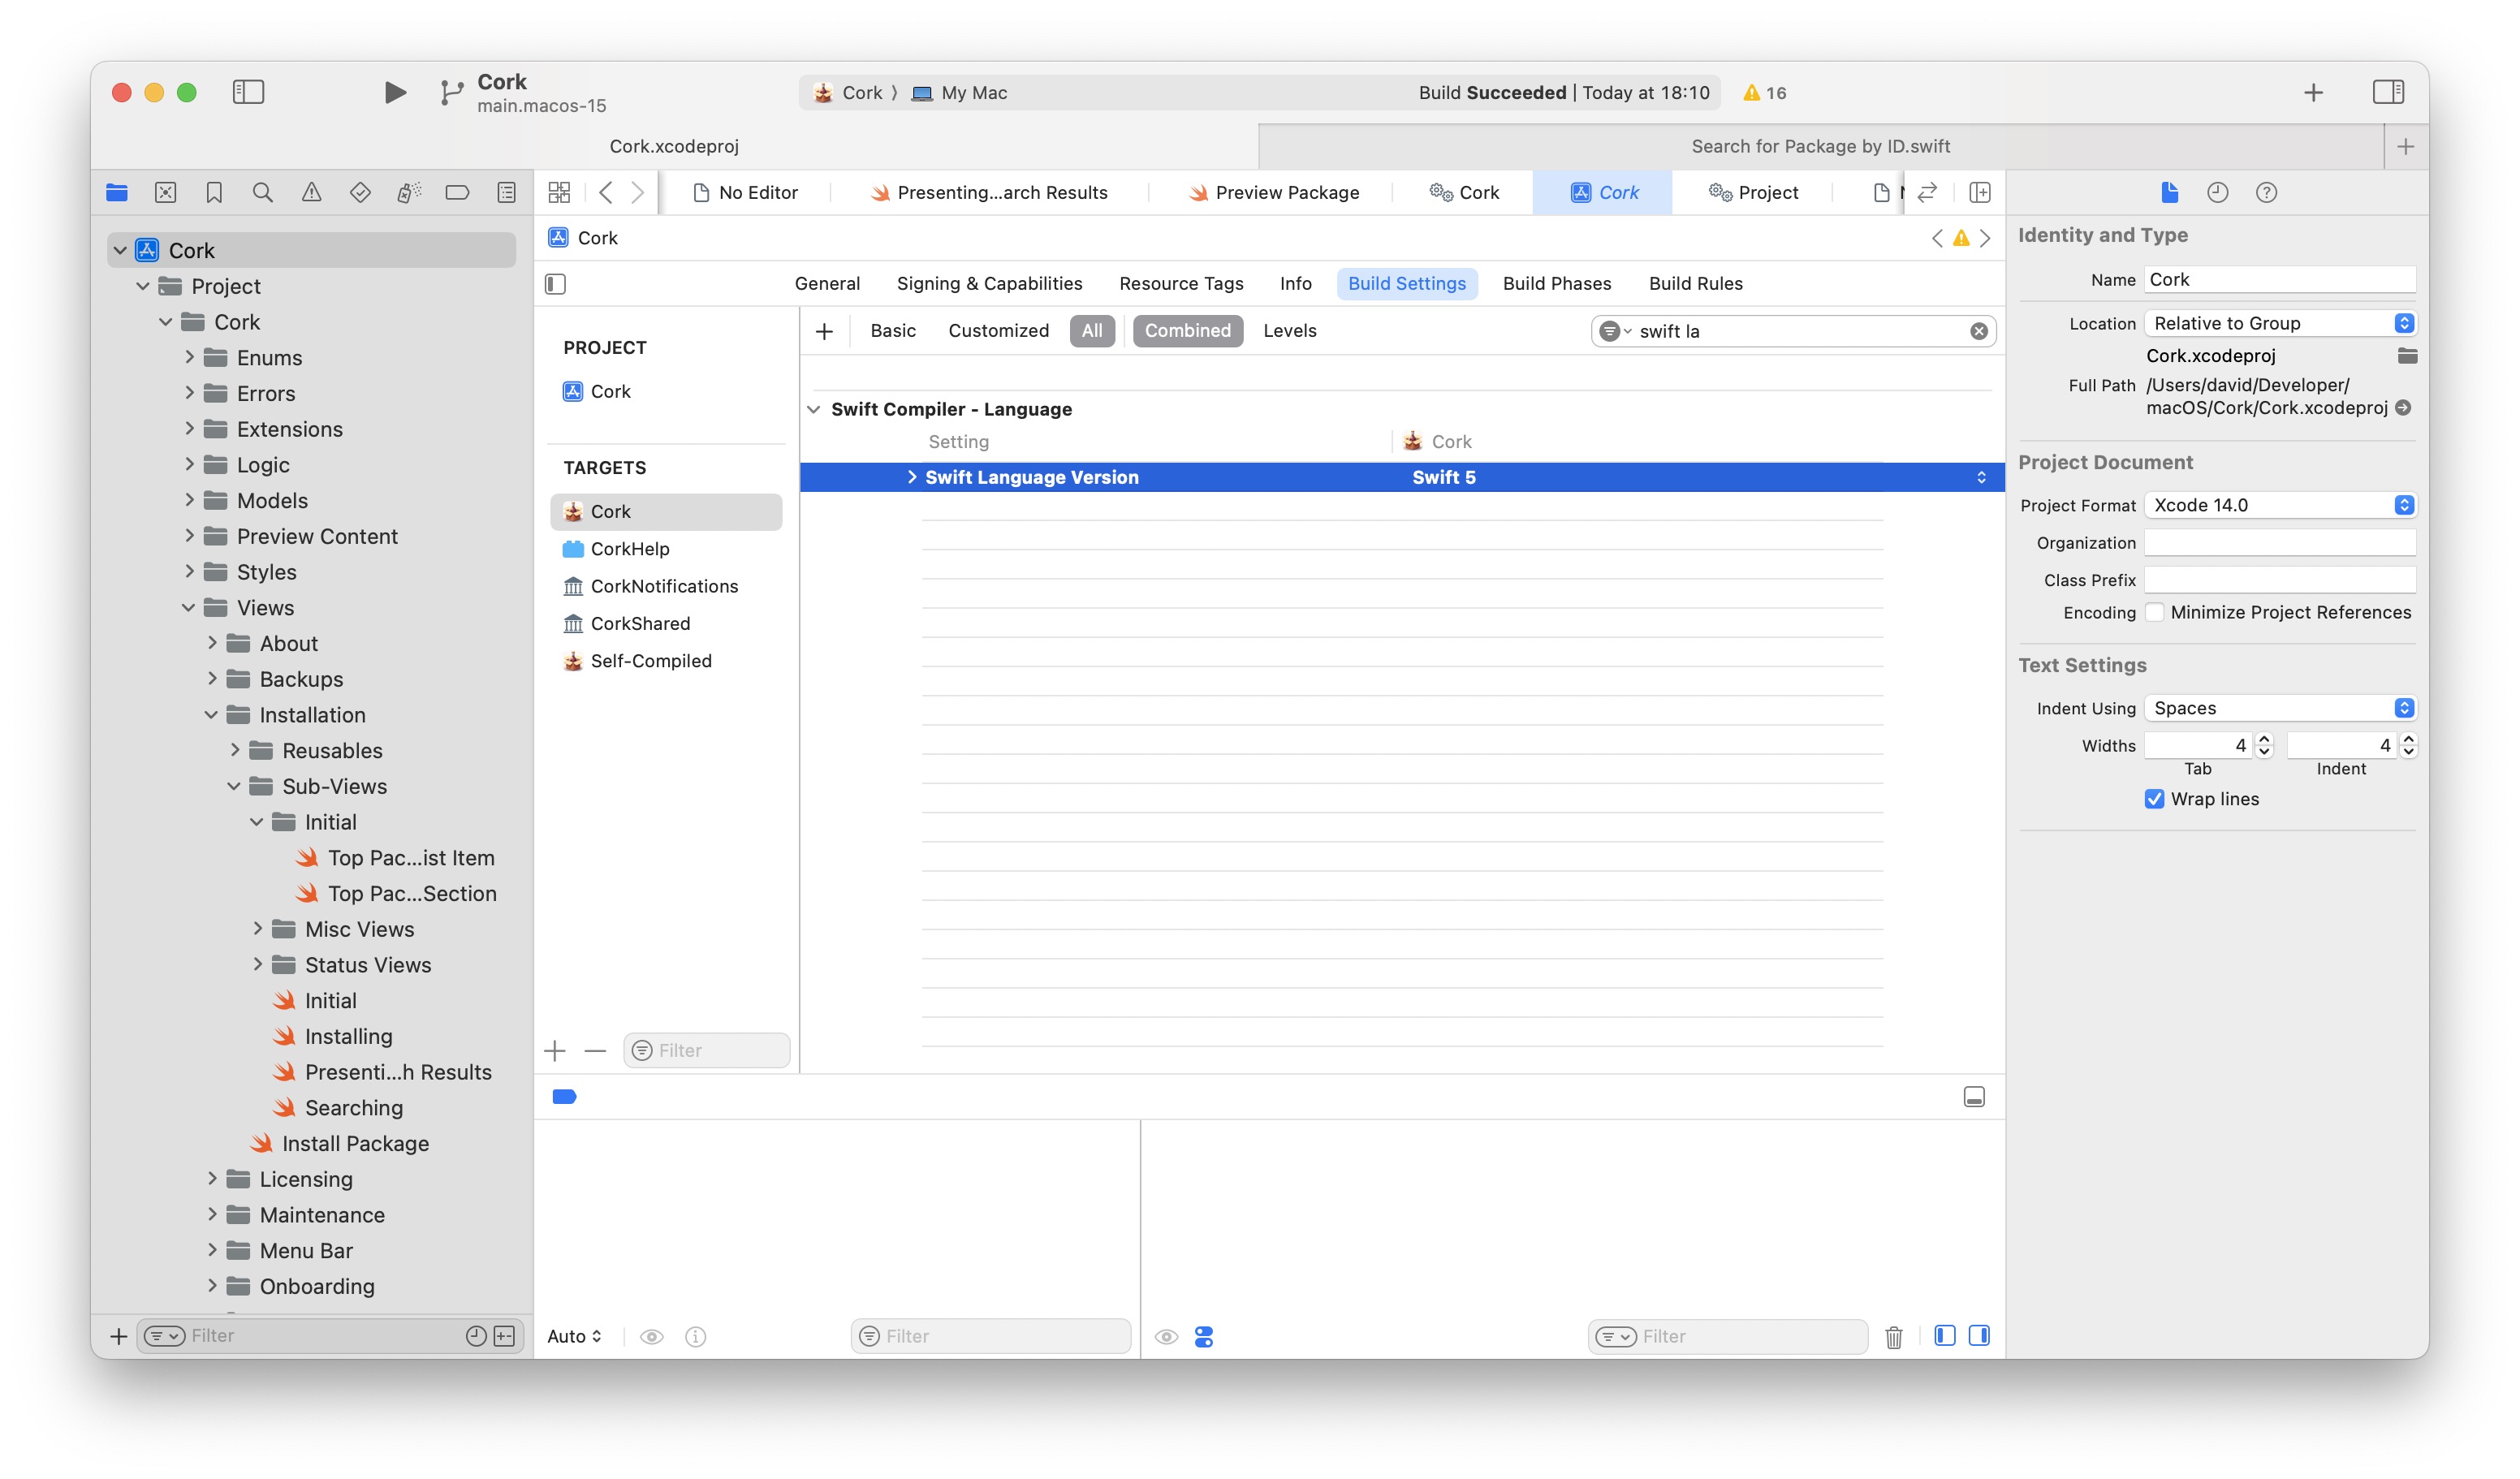Viewport: 2520px width, 1479px height.
Task: Enable Minimize Project References checkbox
Action: (x=2154, y=612)
